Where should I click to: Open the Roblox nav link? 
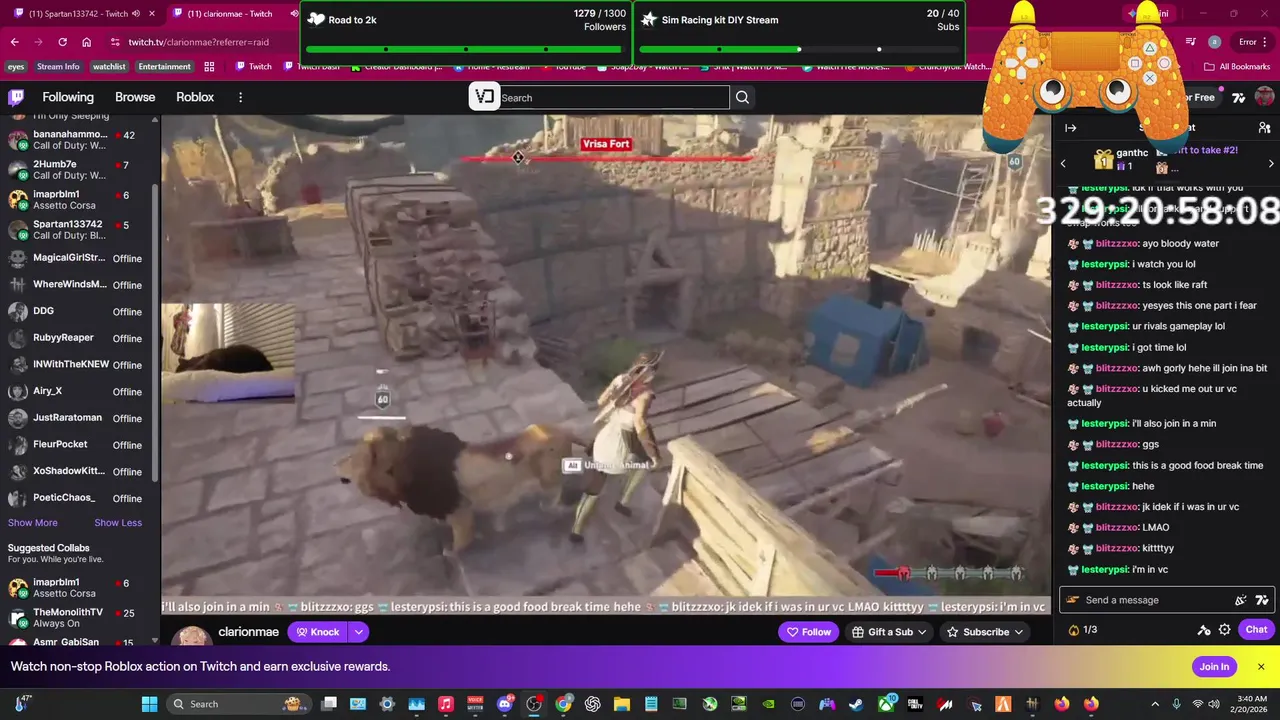[x=195, y=97]
